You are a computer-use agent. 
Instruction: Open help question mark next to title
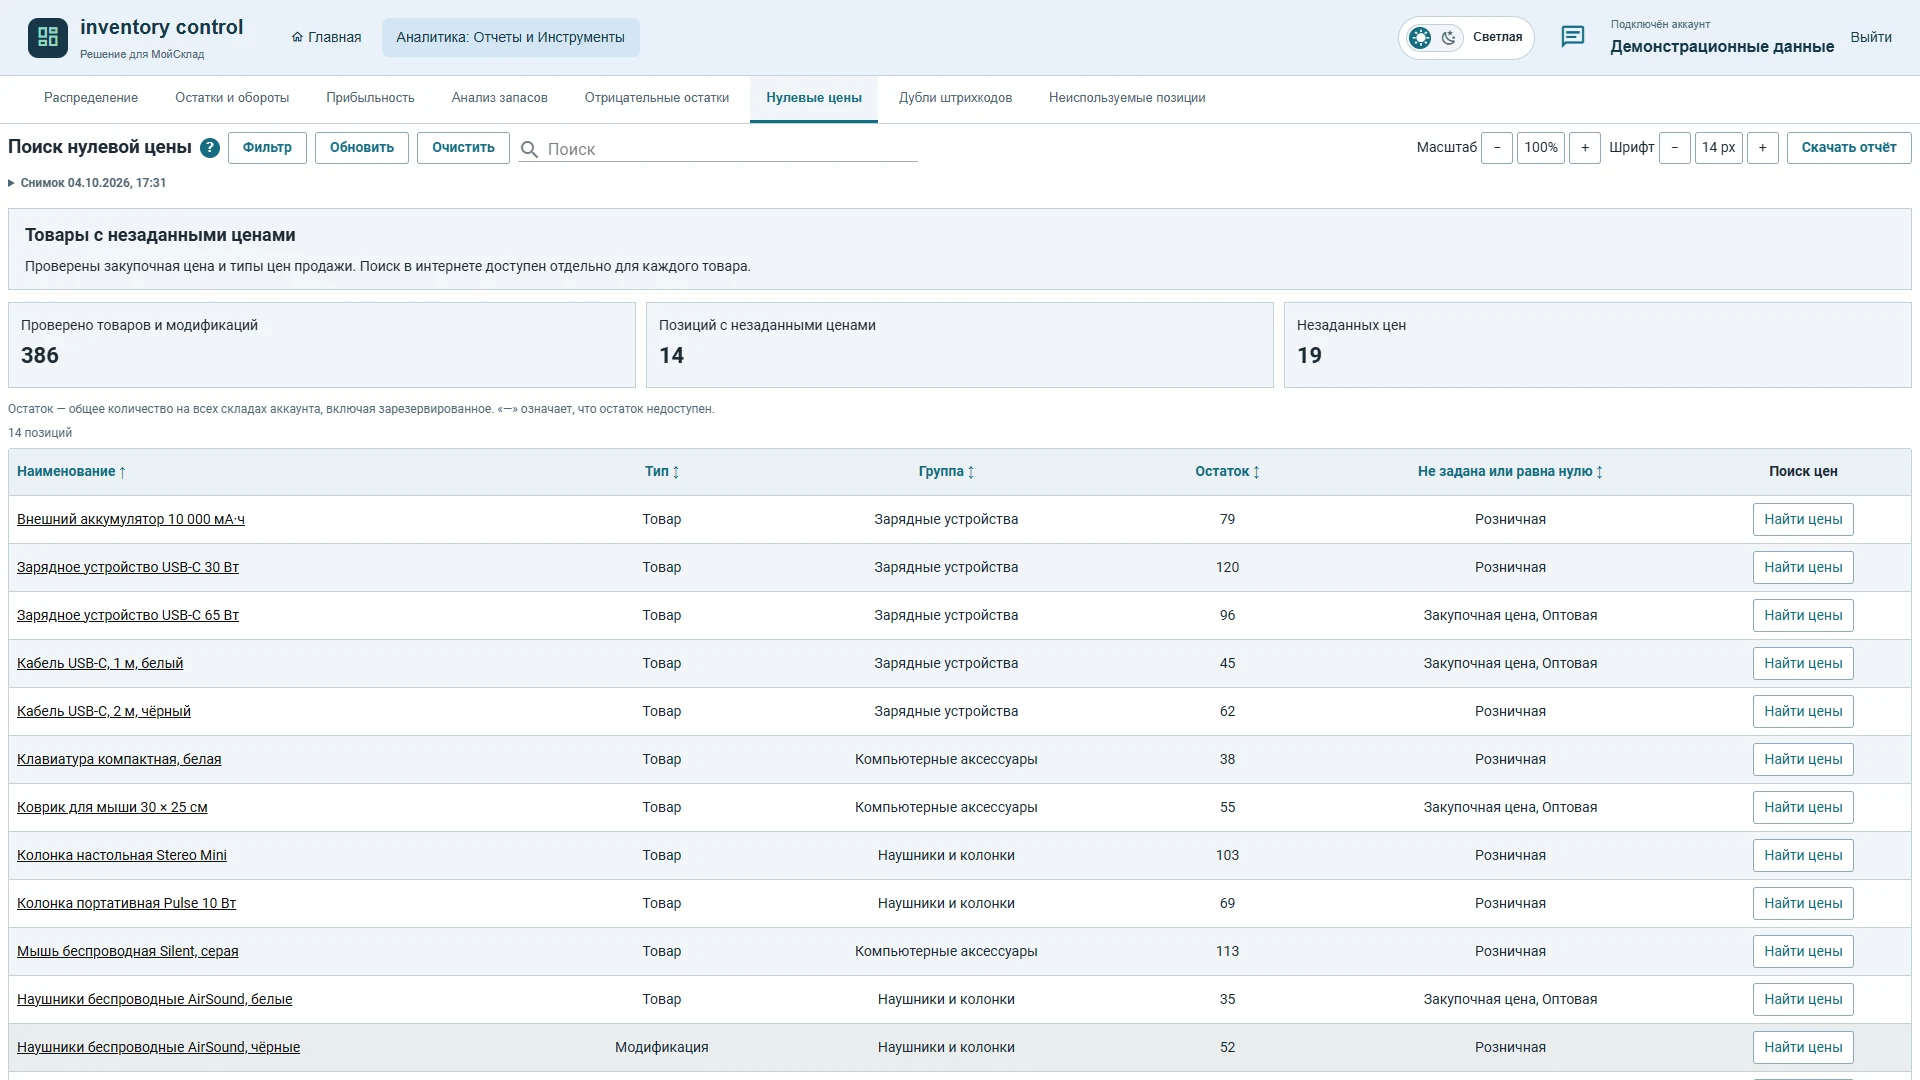(209, 148)
